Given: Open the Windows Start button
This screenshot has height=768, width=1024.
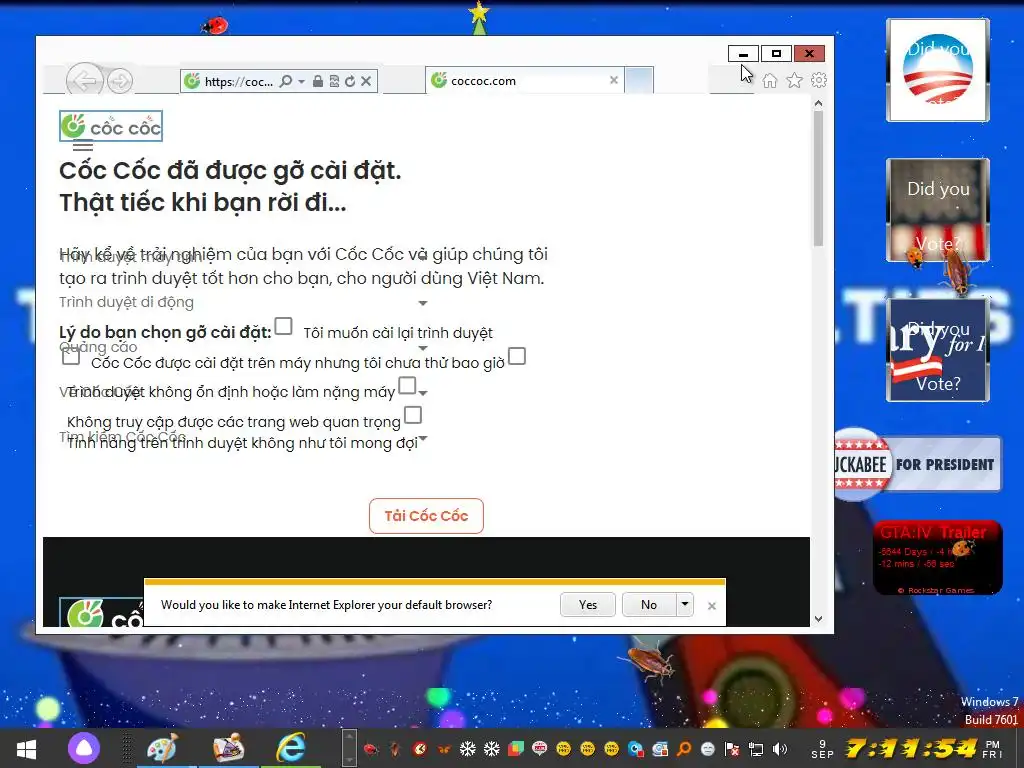Looking at the screenshot, I should click(26, 749).
